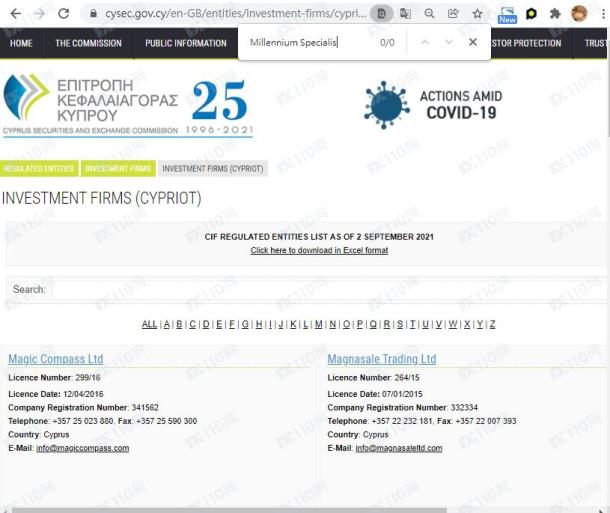Open the extension labeled New
The image size is (610, 513).
[x=507, y=15]
